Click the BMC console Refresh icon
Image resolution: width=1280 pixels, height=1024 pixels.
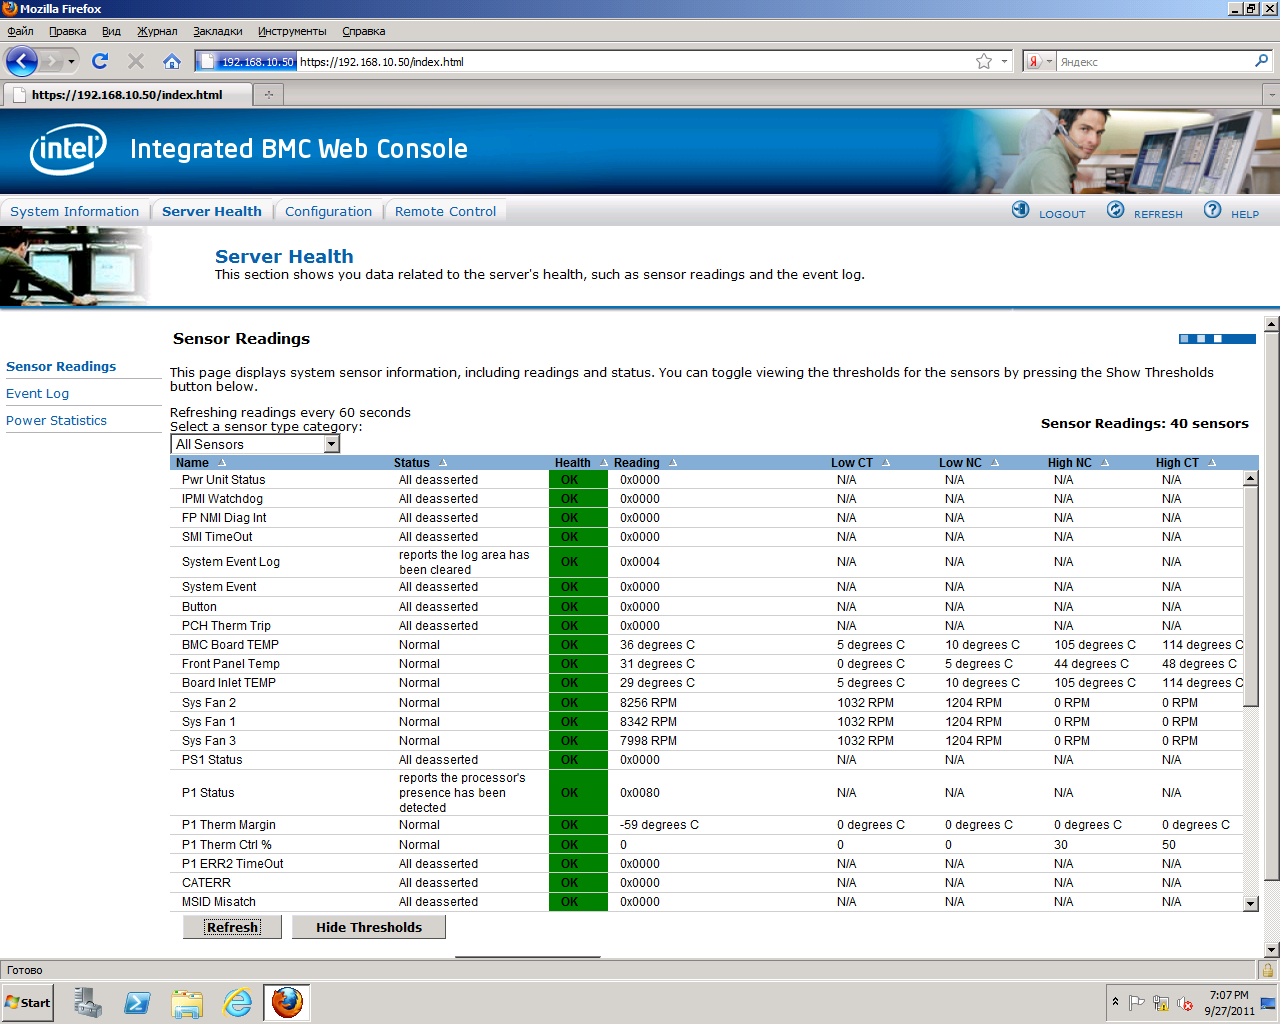point(1116,210)
